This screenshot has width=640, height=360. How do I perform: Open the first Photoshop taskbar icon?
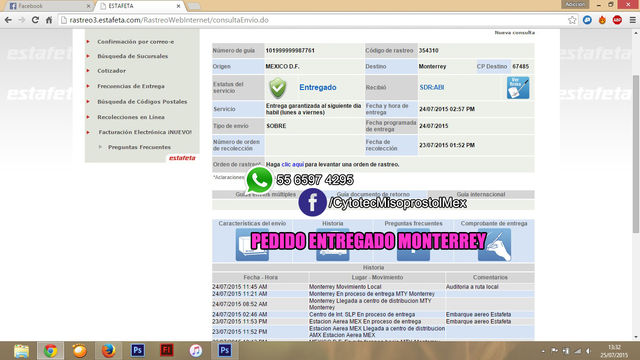click(138, 351)
